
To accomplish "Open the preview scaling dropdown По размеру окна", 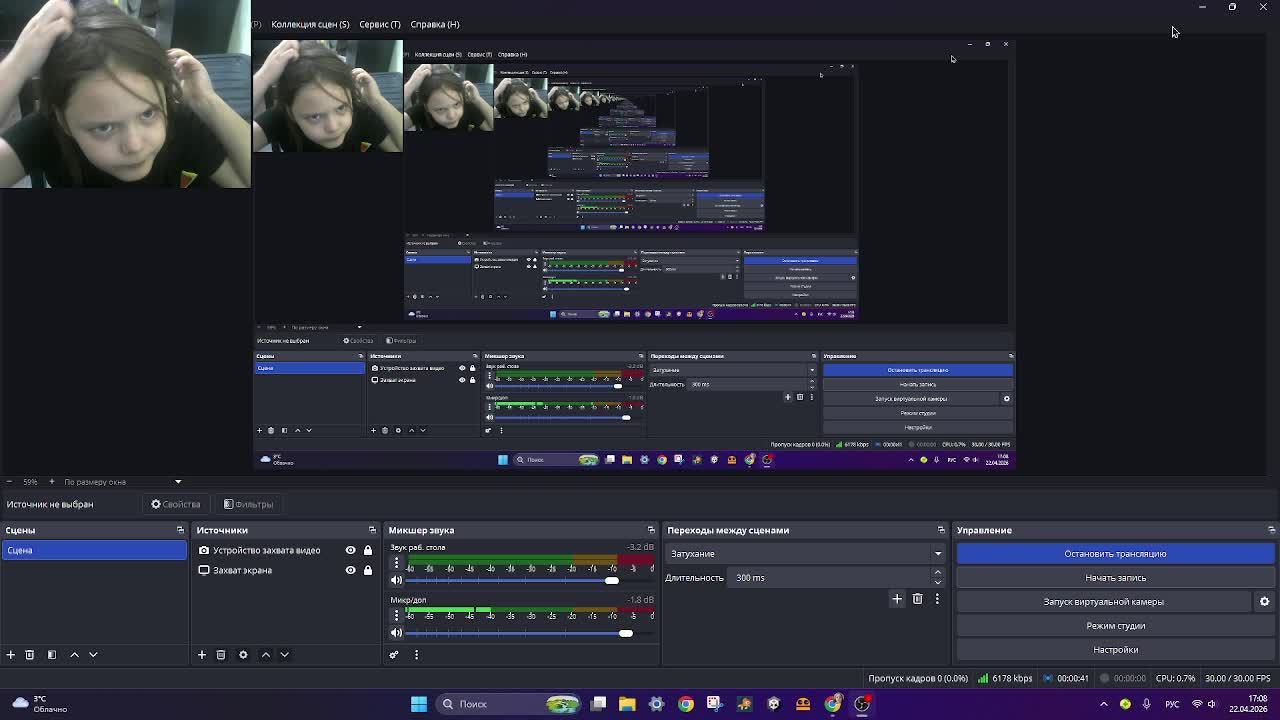I will pos(122,482).
